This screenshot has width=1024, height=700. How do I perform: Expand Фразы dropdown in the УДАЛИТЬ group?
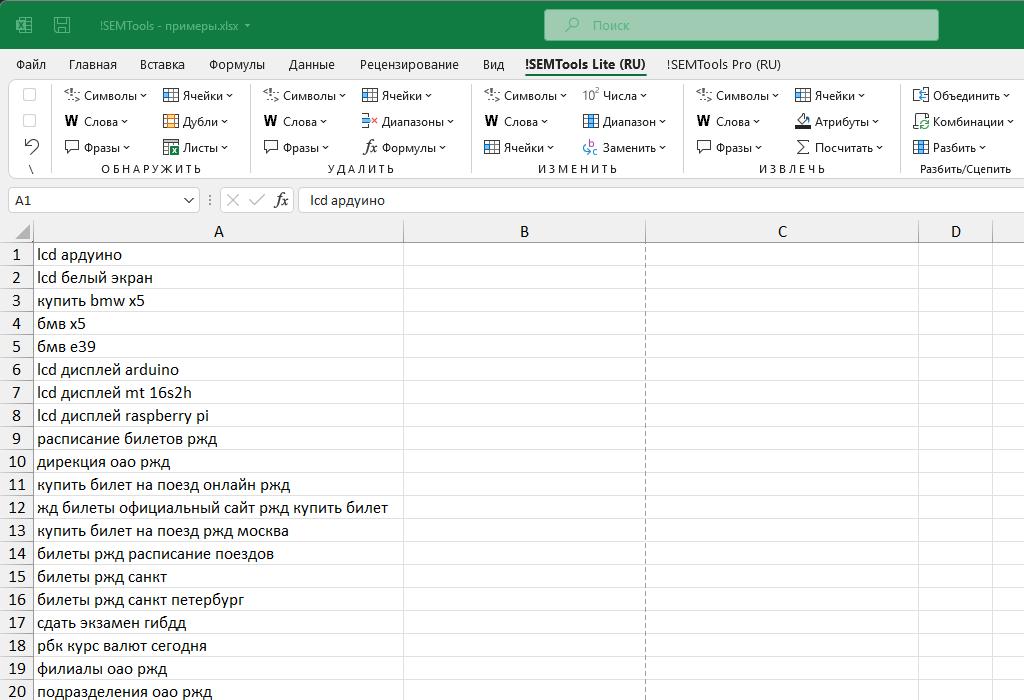point(326,148)
